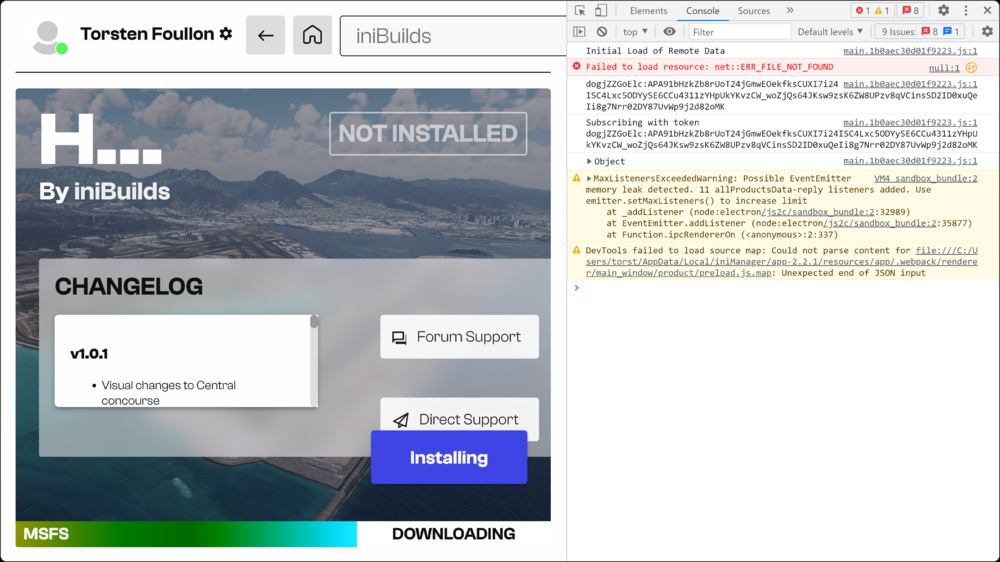
Task: Click the Direct Support button
Action: pos(459,419)
